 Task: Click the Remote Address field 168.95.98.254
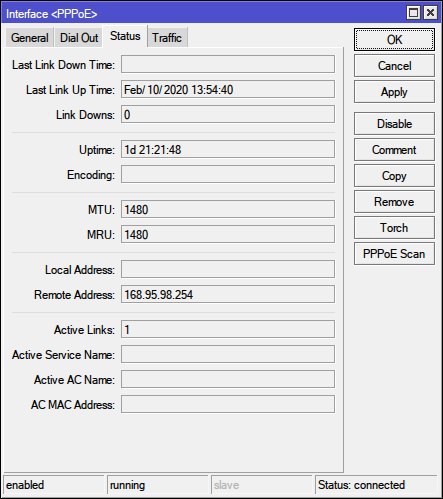coord(228,294)
